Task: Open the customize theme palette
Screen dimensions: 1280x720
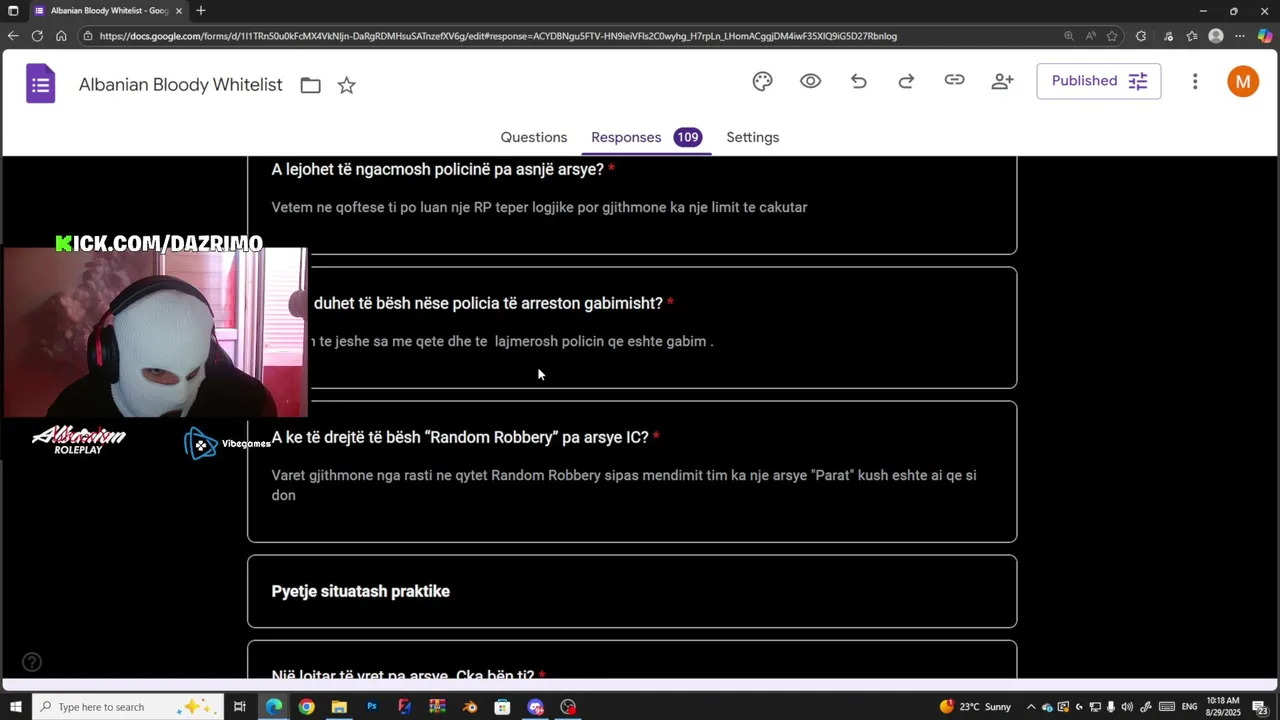Action: 762,81
